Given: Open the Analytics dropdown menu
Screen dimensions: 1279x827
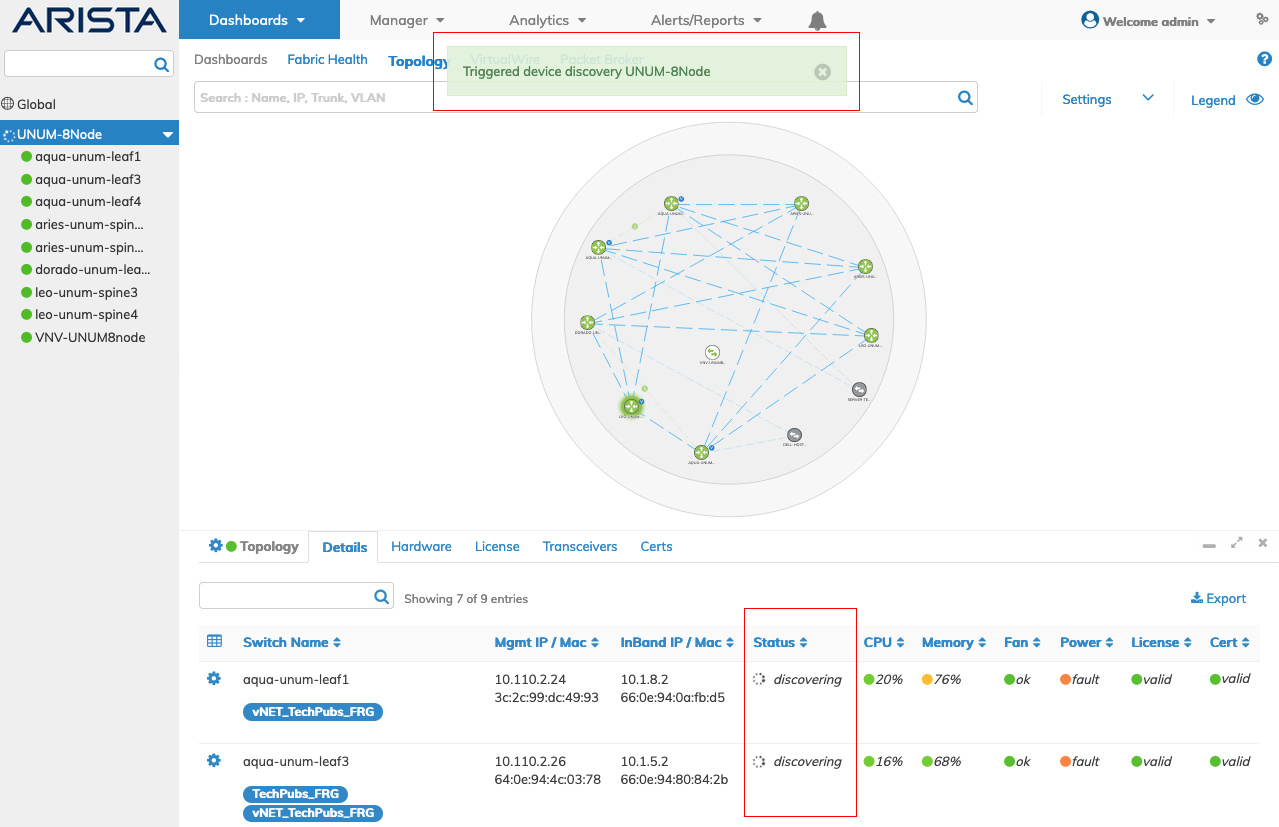Looking at the screenshot, I should pos(548,20).
